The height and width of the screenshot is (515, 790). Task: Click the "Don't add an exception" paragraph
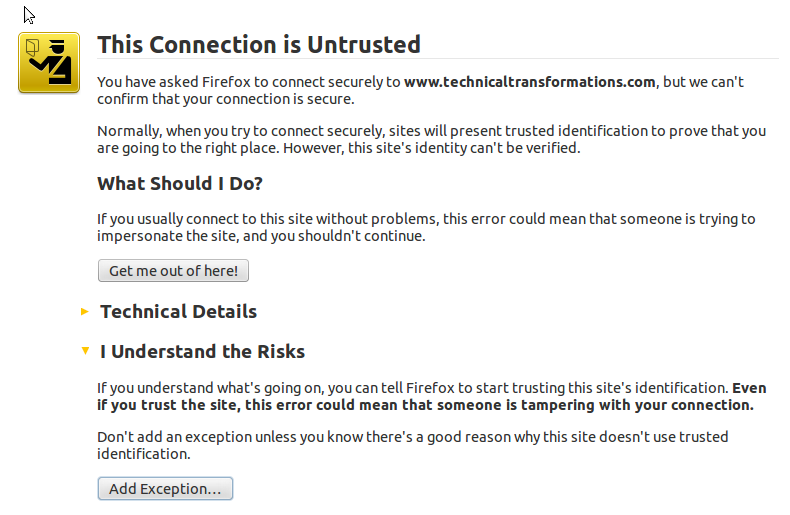click(x=412, y=445)
